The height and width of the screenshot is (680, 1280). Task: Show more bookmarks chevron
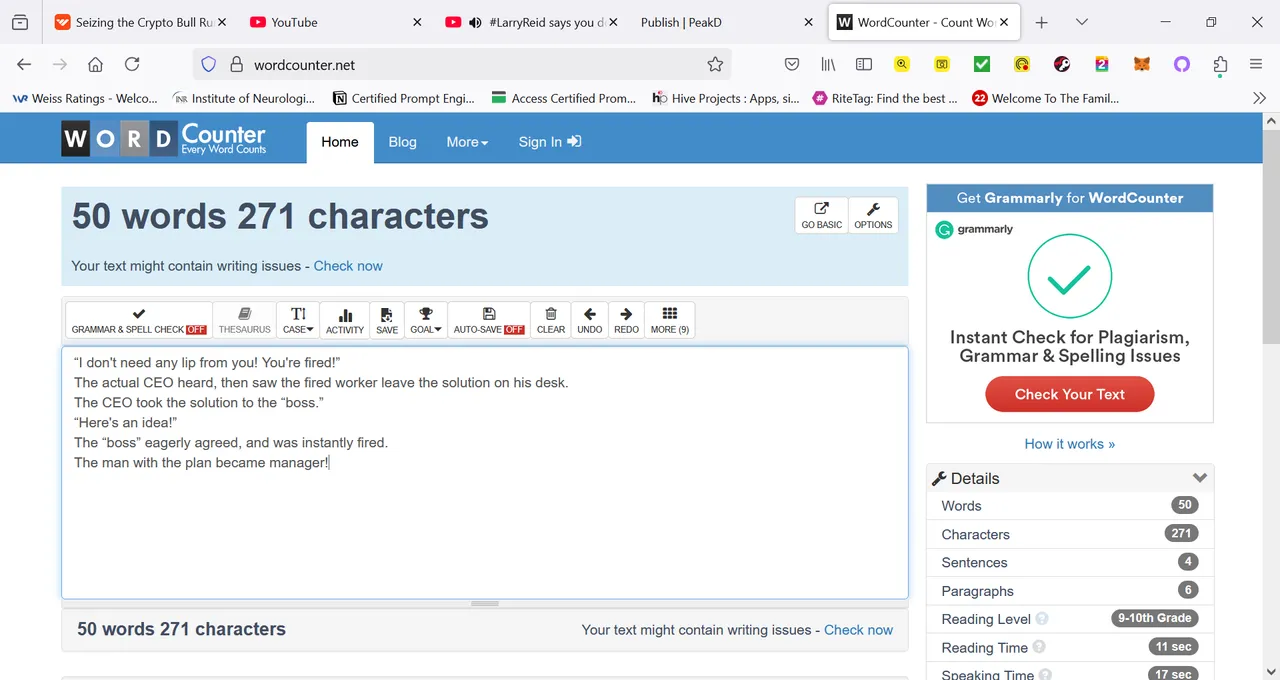(x=1259, y=98)
